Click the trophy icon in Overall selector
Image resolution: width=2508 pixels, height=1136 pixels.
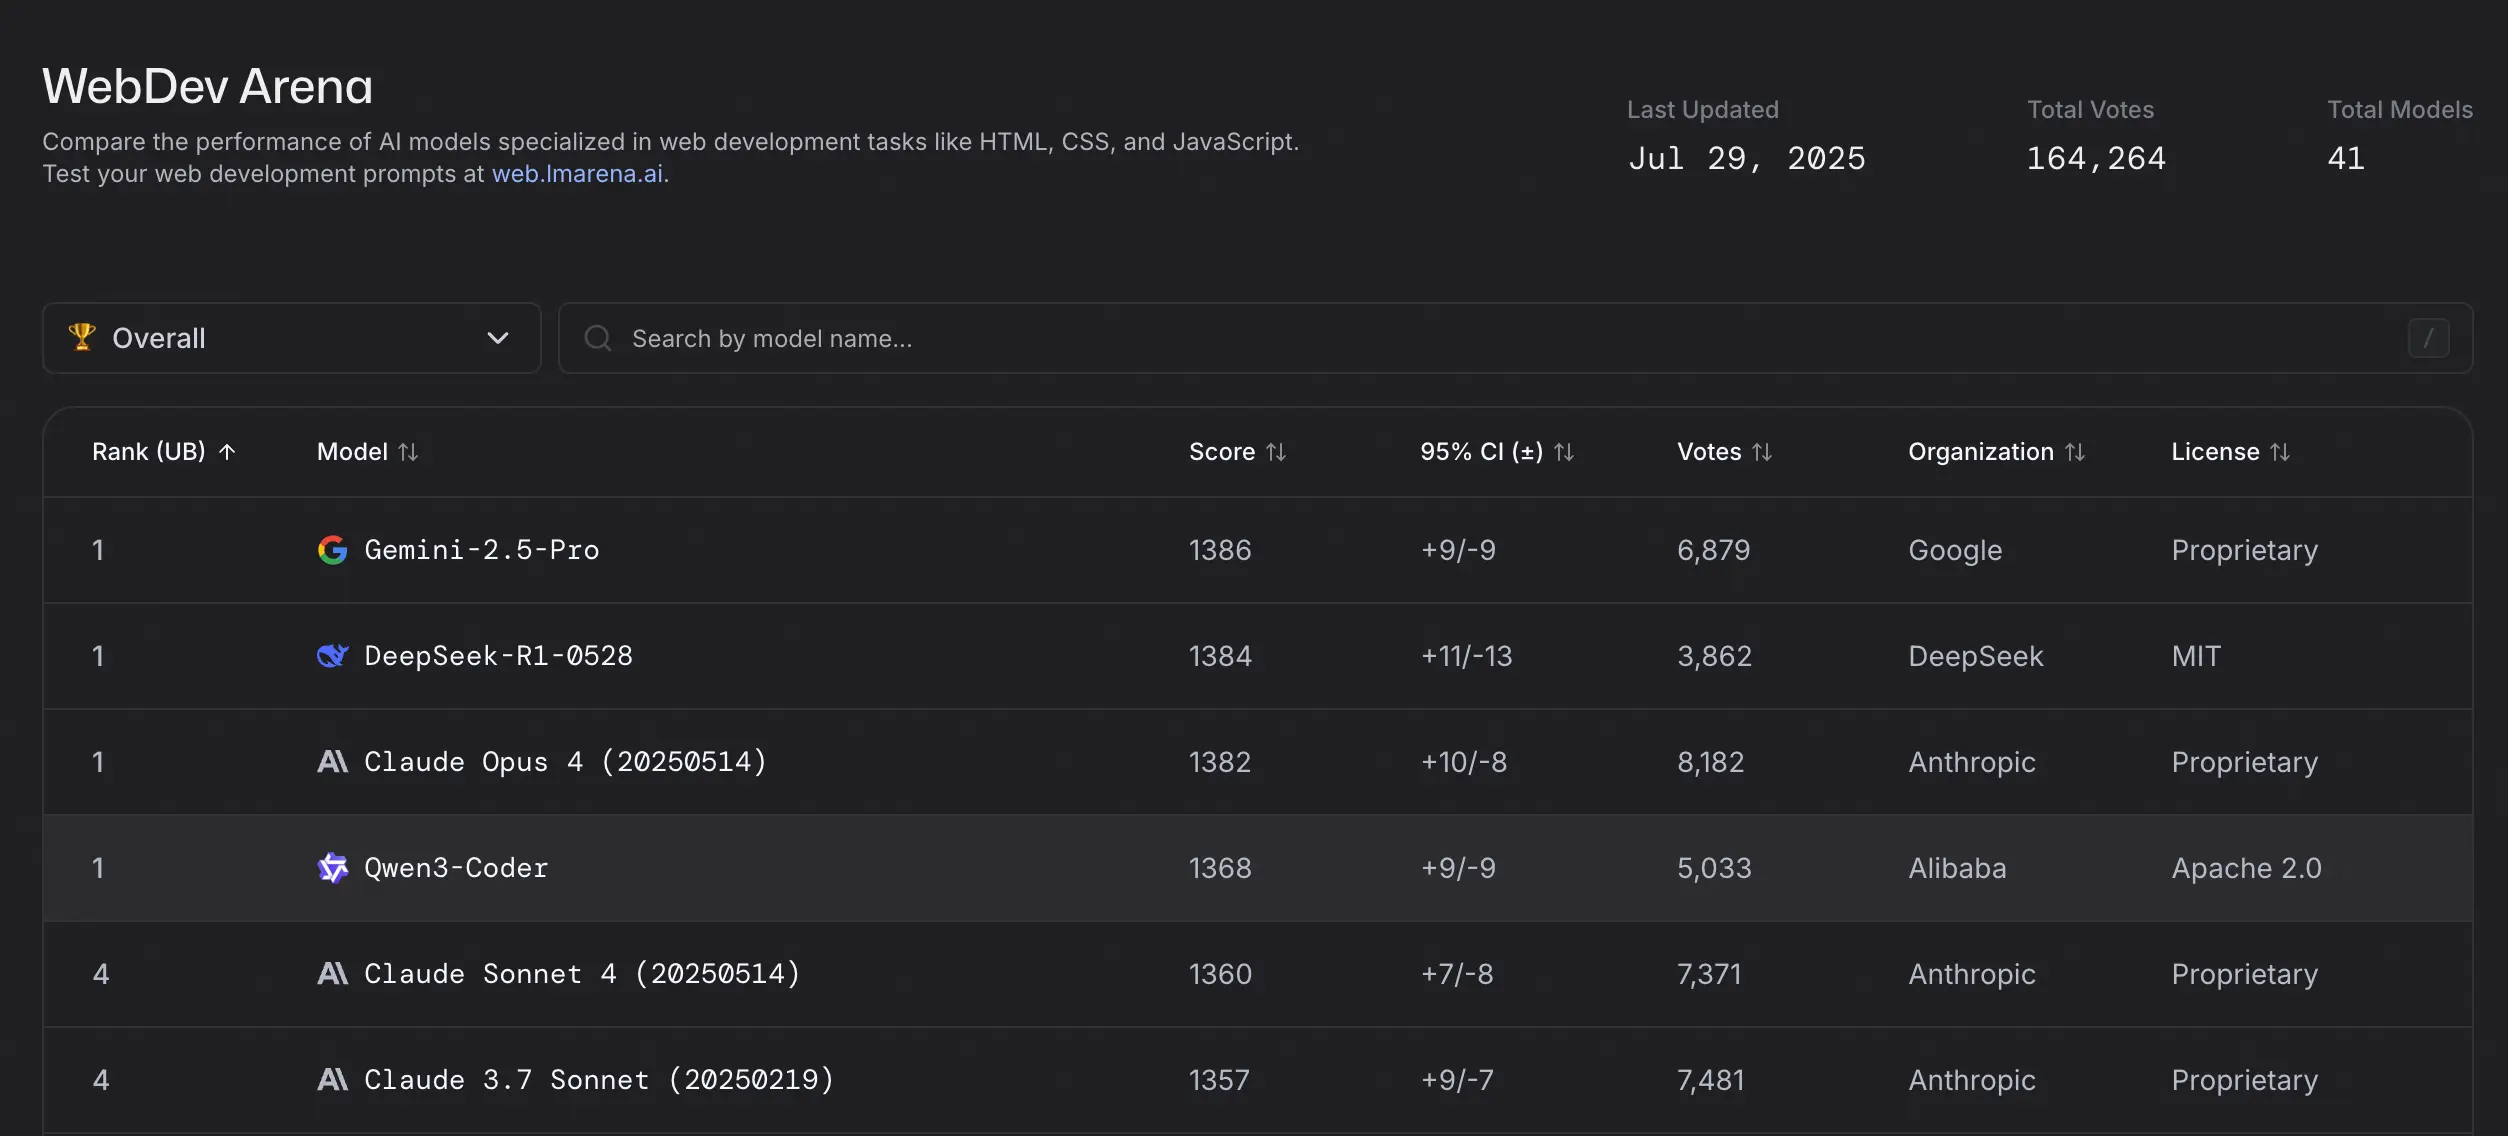[82, 337]
